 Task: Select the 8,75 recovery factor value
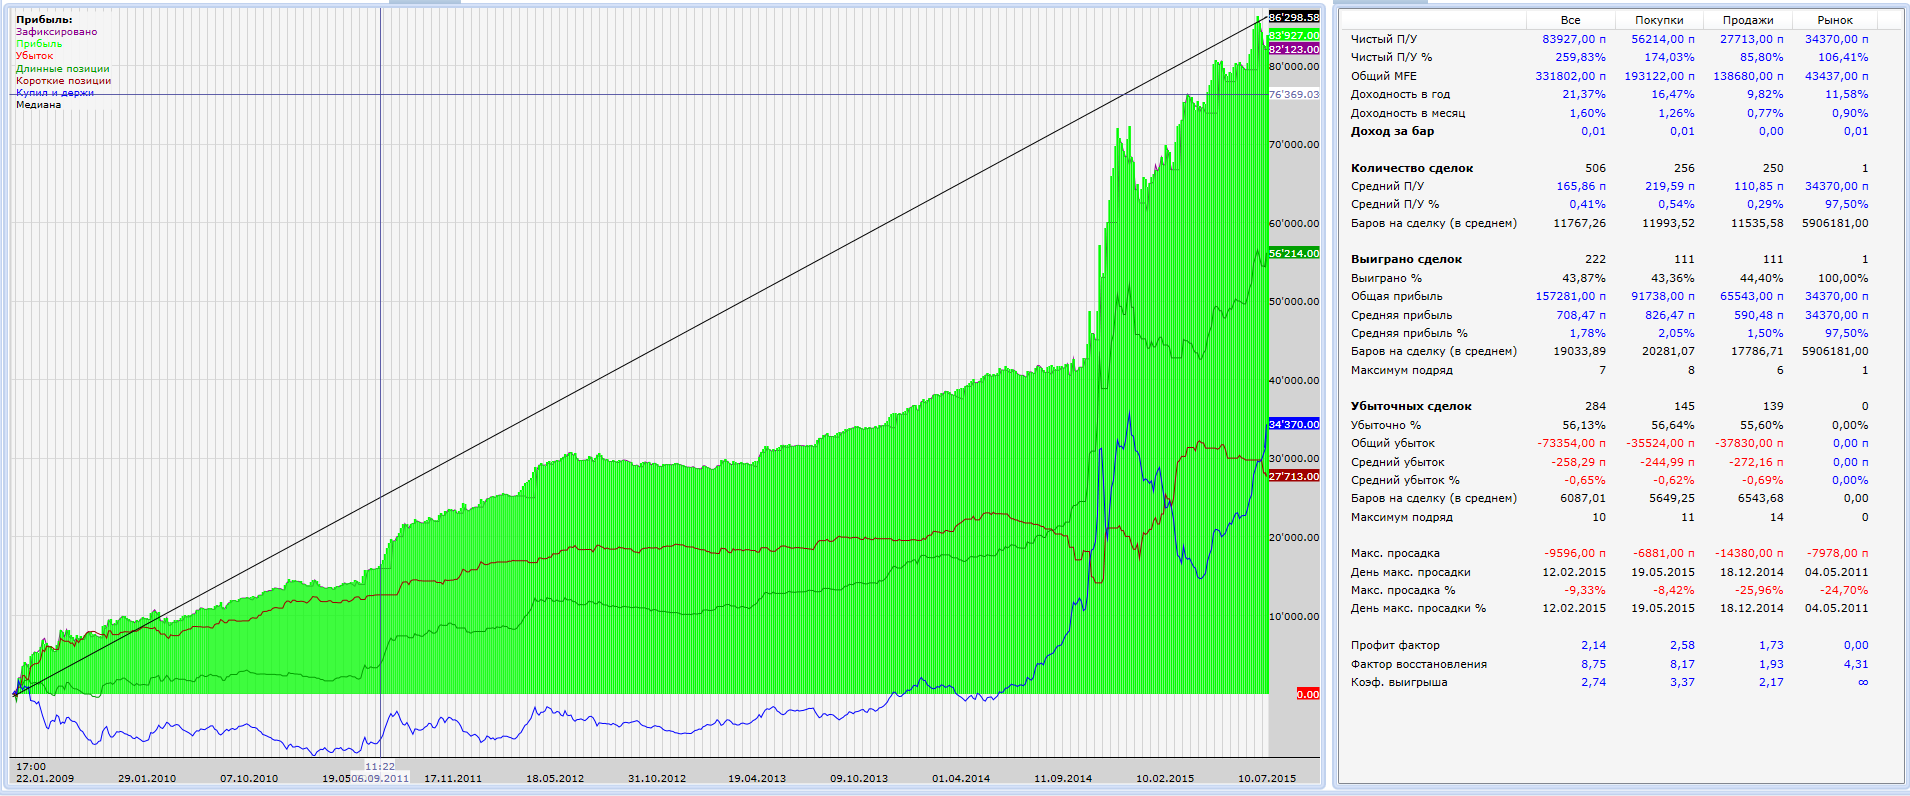coord(1594,664)
